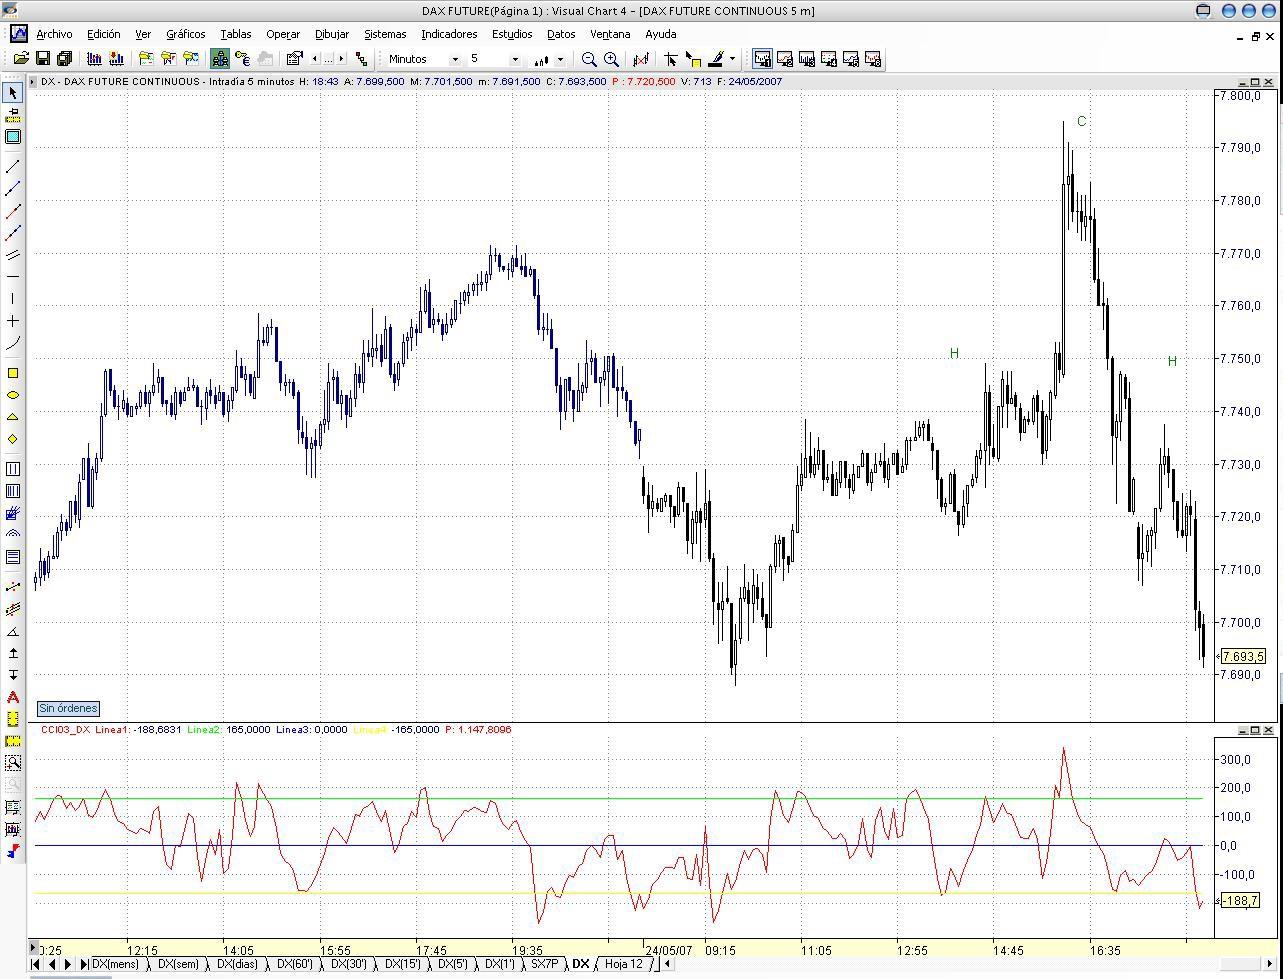Select the vertical line tool
This screenshot has height=979, width=1283.
click(13, 299)
